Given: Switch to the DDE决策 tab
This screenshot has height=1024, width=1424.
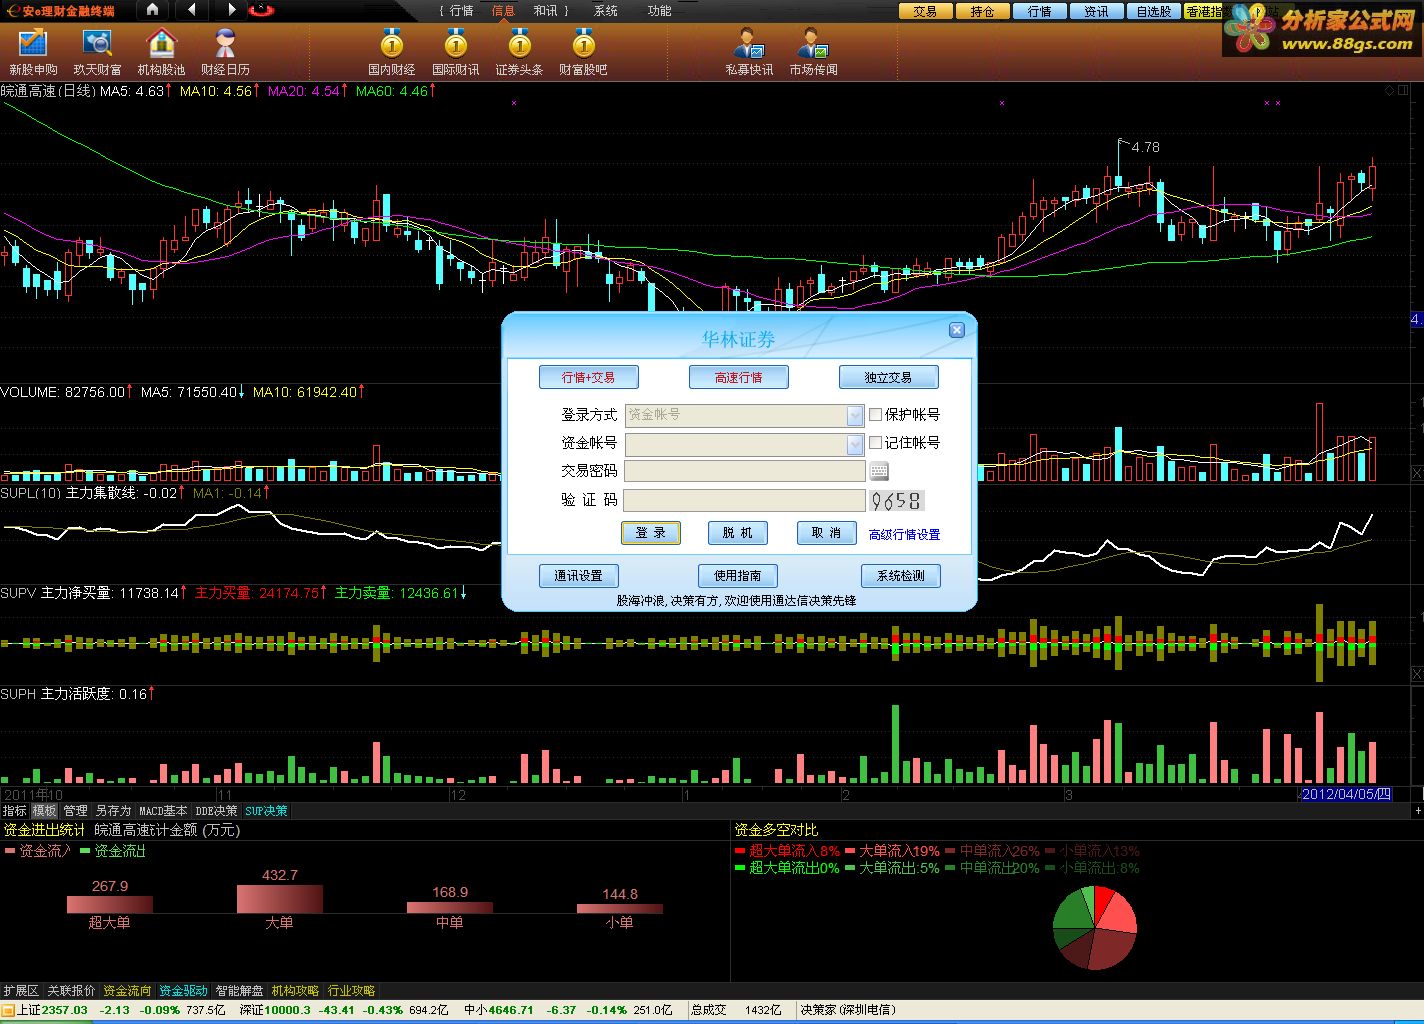Looking at the screenshot, I should (216, 811).
